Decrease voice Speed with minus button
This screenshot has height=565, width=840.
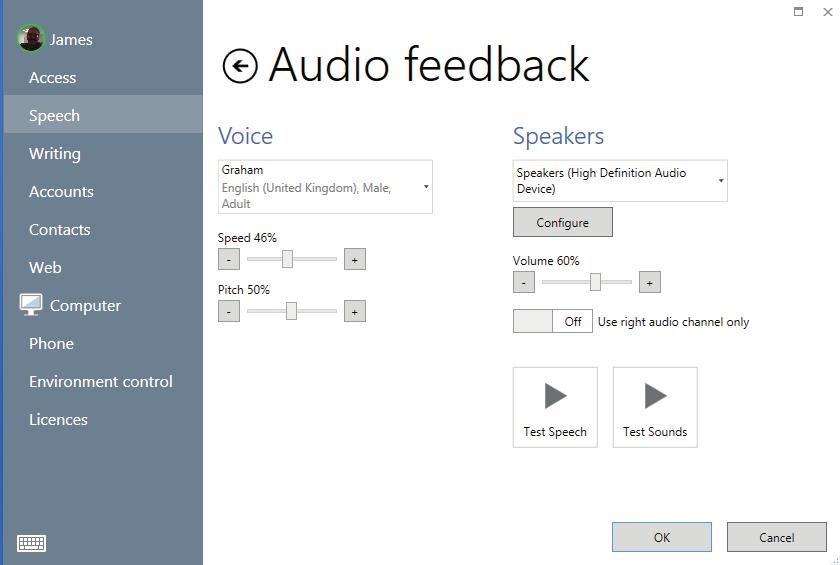click(229, 259)
